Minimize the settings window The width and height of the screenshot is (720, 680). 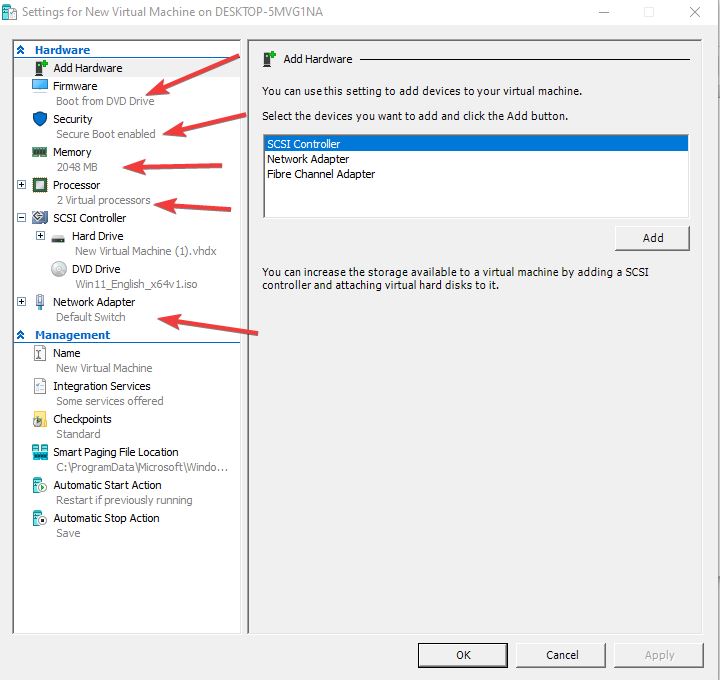604,12
